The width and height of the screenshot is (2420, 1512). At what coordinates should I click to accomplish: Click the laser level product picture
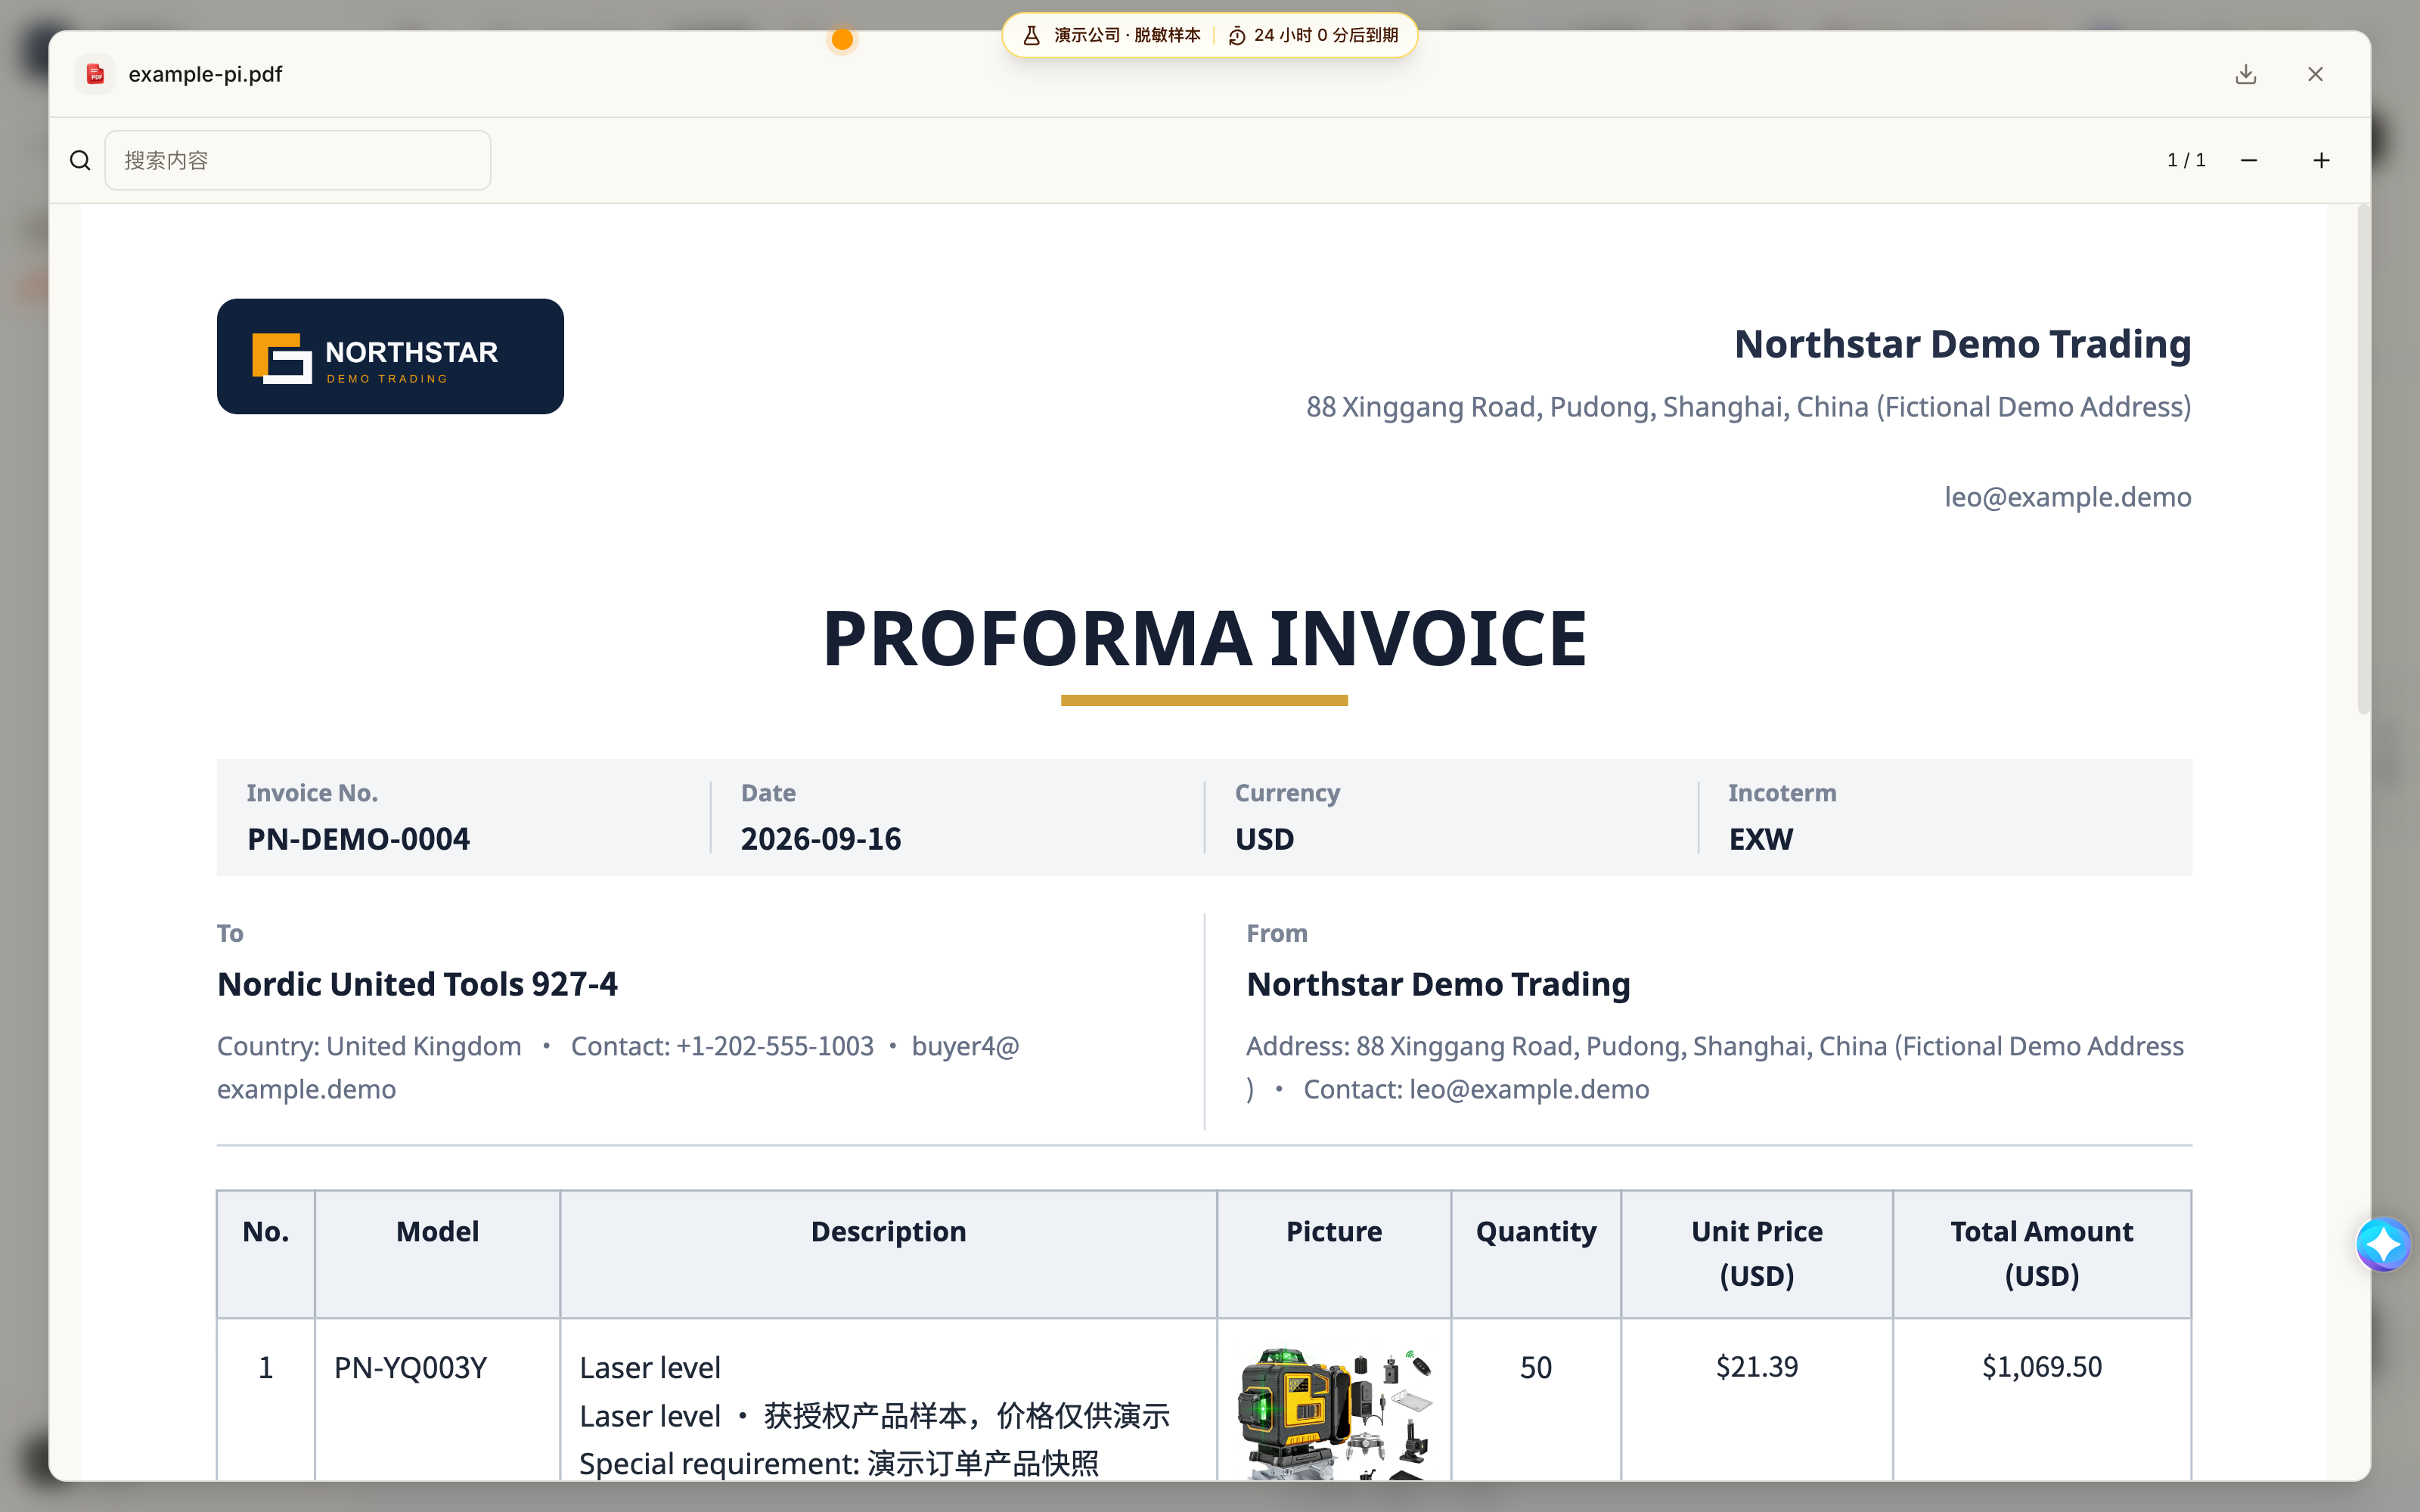pyautogui.click(x=1334, y=1412)
